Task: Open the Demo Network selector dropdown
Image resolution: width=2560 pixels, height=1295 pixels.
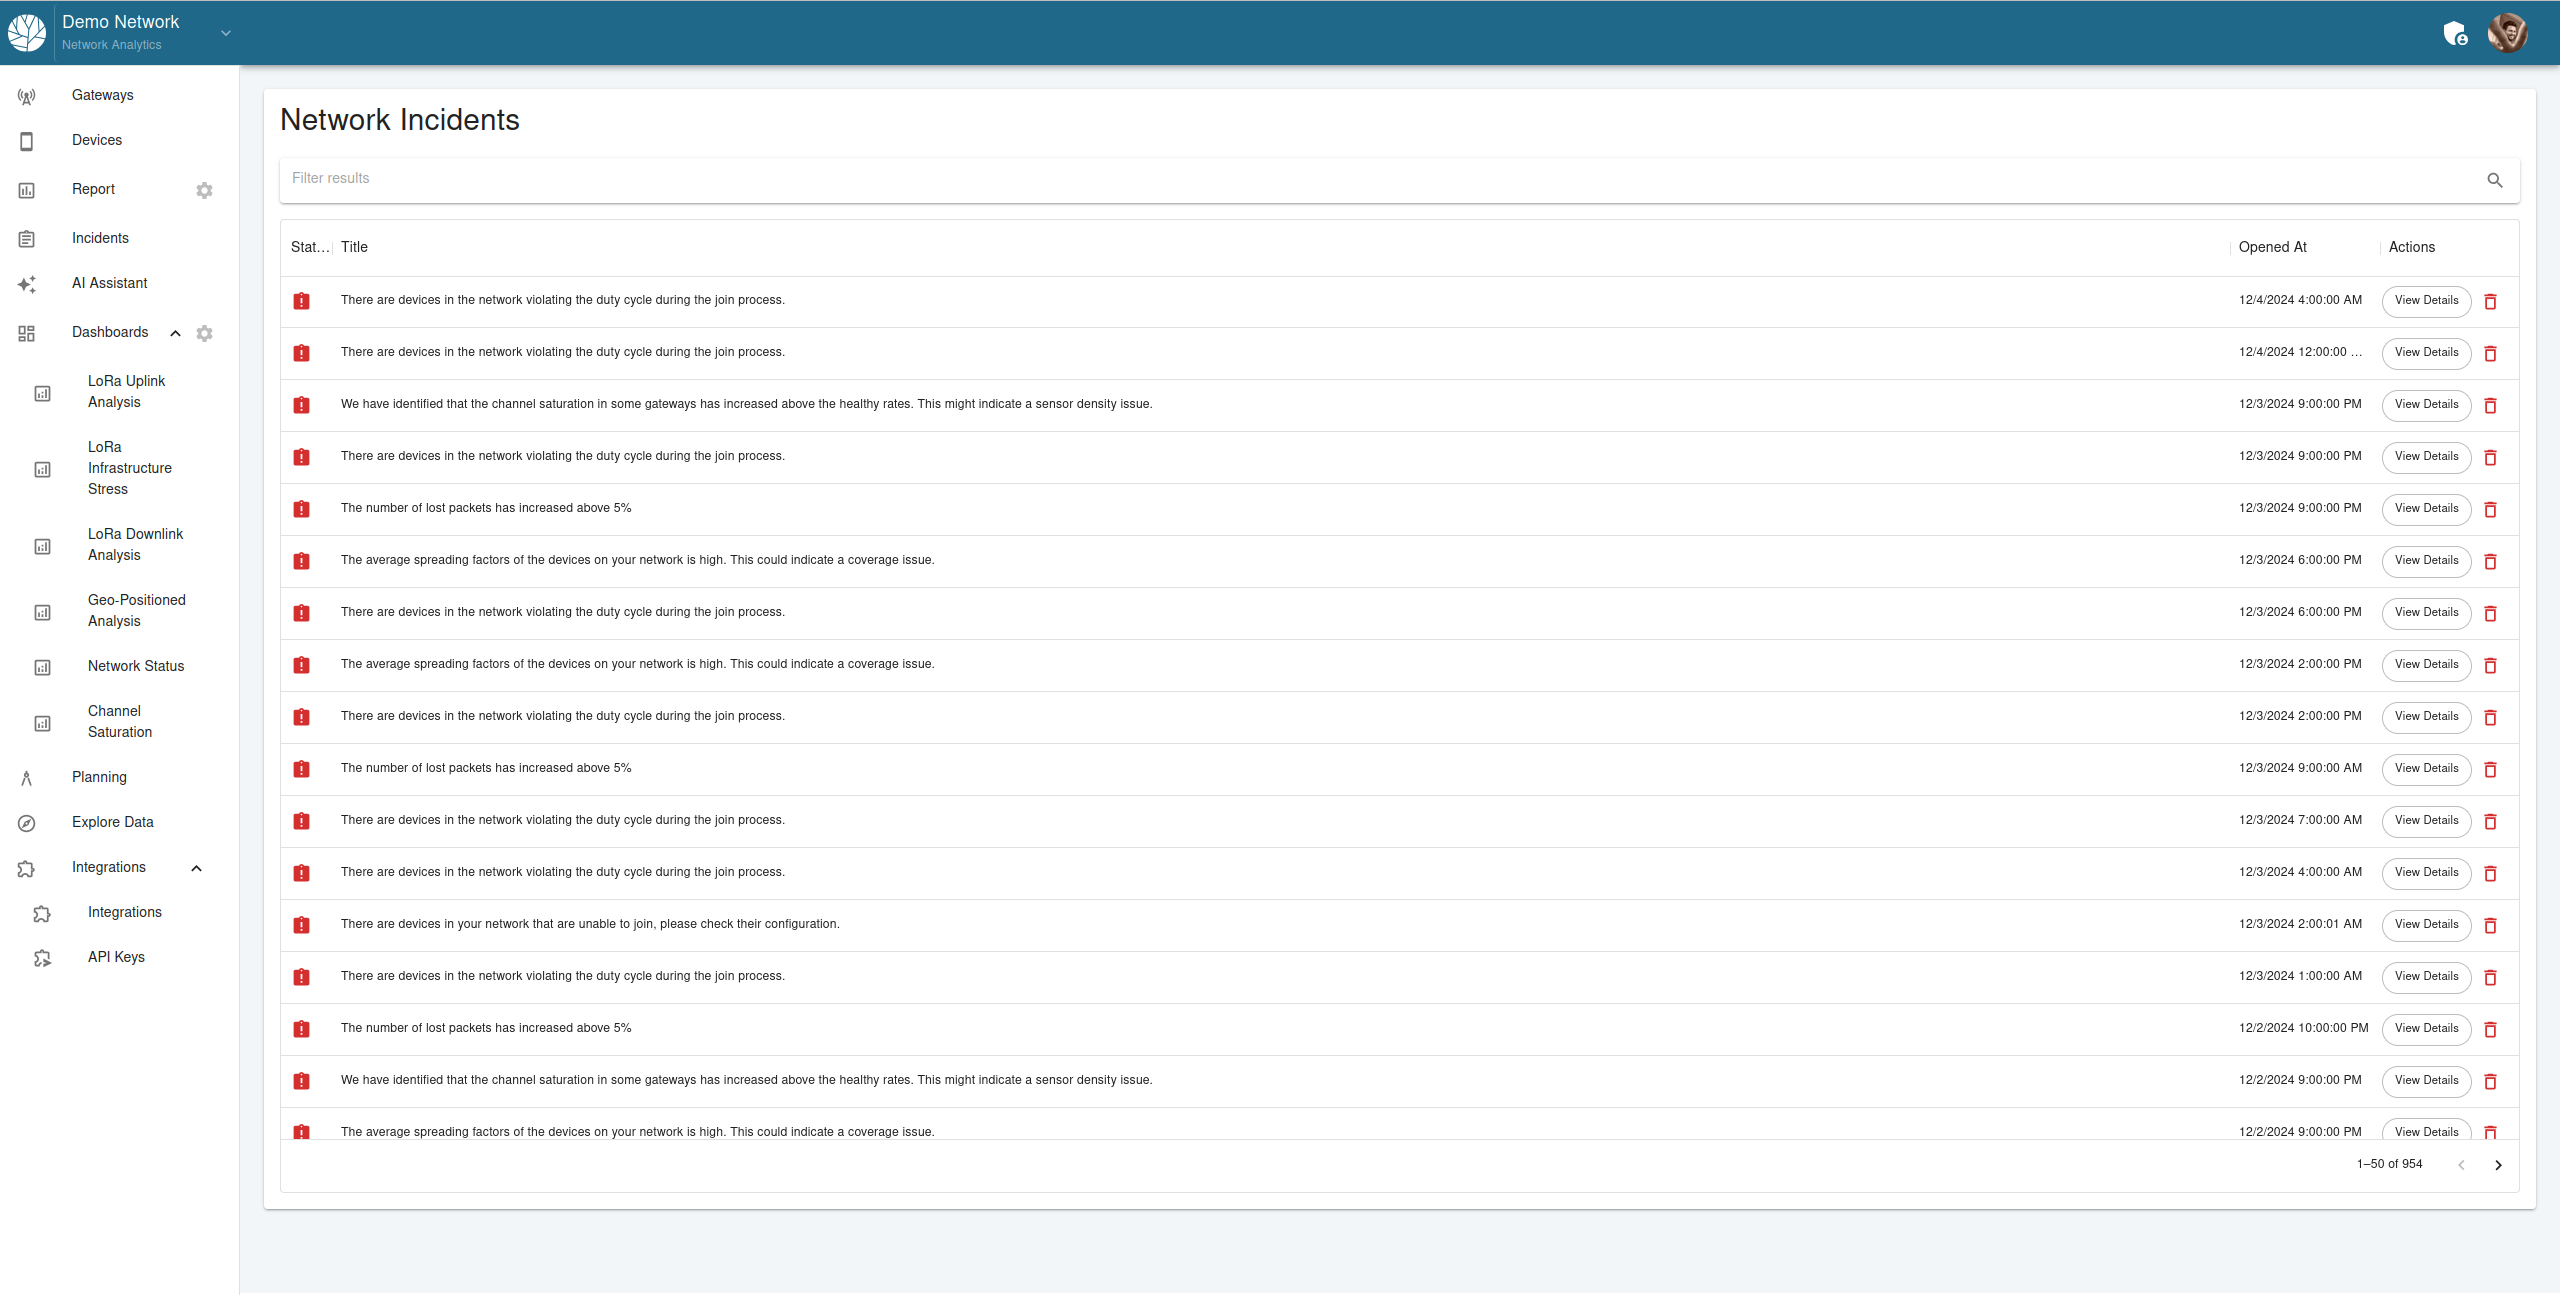Action: [226, 33]
